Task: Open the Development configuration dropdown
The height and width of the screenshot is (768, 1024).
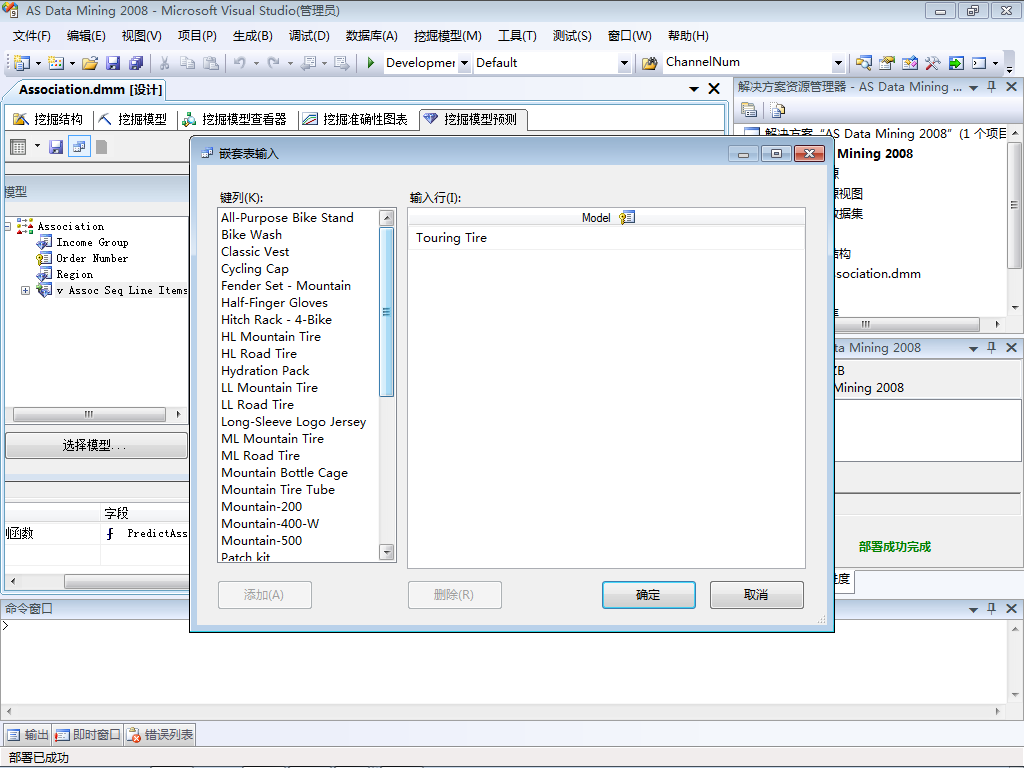Action: click(x=464, y=63)
